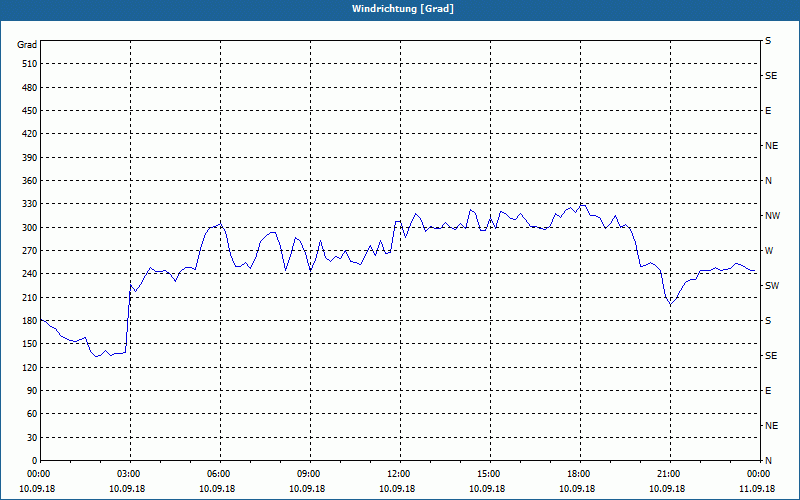800x500 pixels.
Task: Select the E compass label beside the 90 gridline
Action: click(768, 391)
